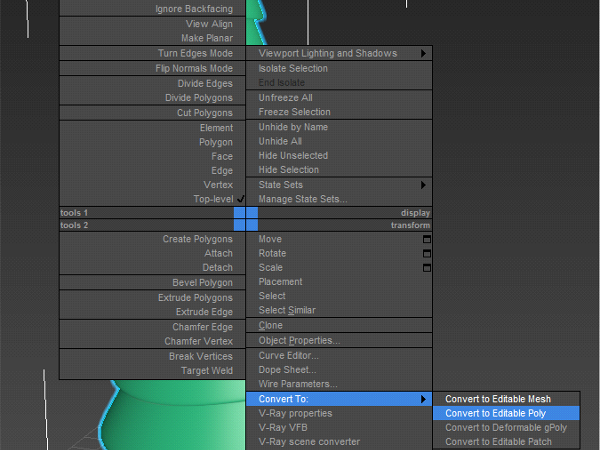The width and height of the screenshot is (600, 450).
Task: Click Unfreeze All in display menu
Action: pyautogui.click(x=339, y=98)
